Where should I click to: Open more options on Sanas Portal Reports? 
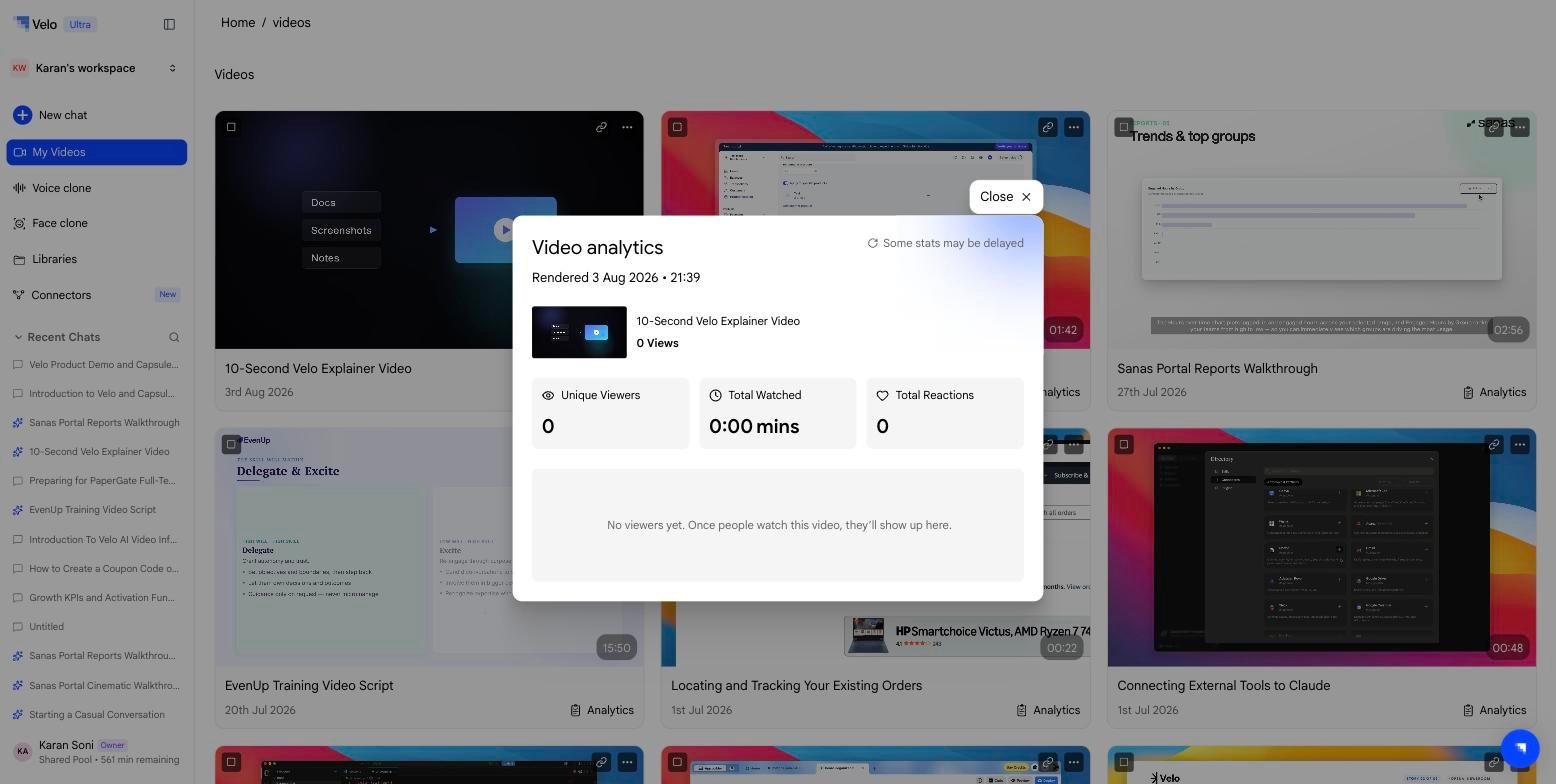pos(1519,127)
